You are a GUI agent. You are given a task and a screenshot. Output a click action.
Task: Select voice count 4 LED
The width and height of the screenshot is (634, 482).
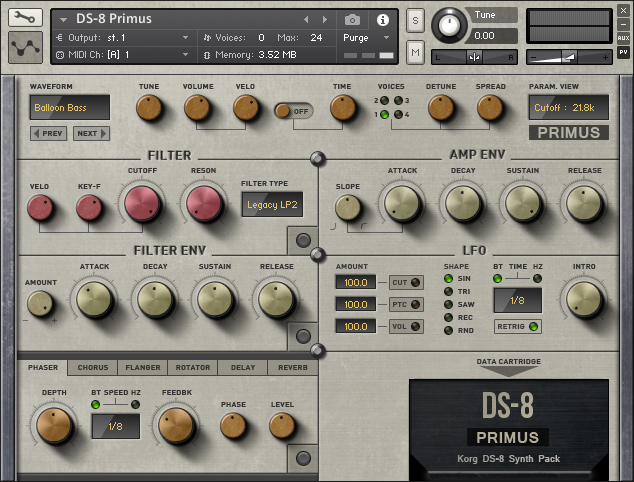(398, 114)
